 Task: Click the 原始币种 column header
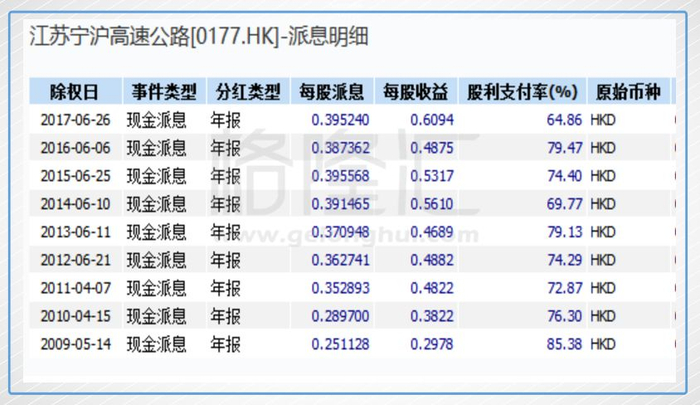(x=628, y=92)
